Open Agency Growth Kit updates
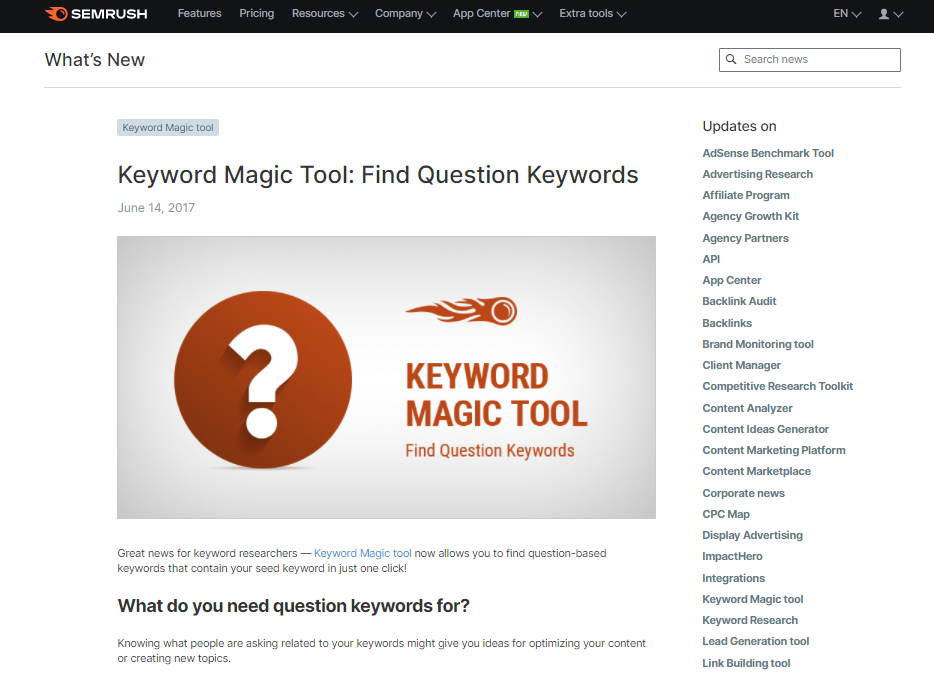Viewport: 934px width, 678px height. click(751, 216)
